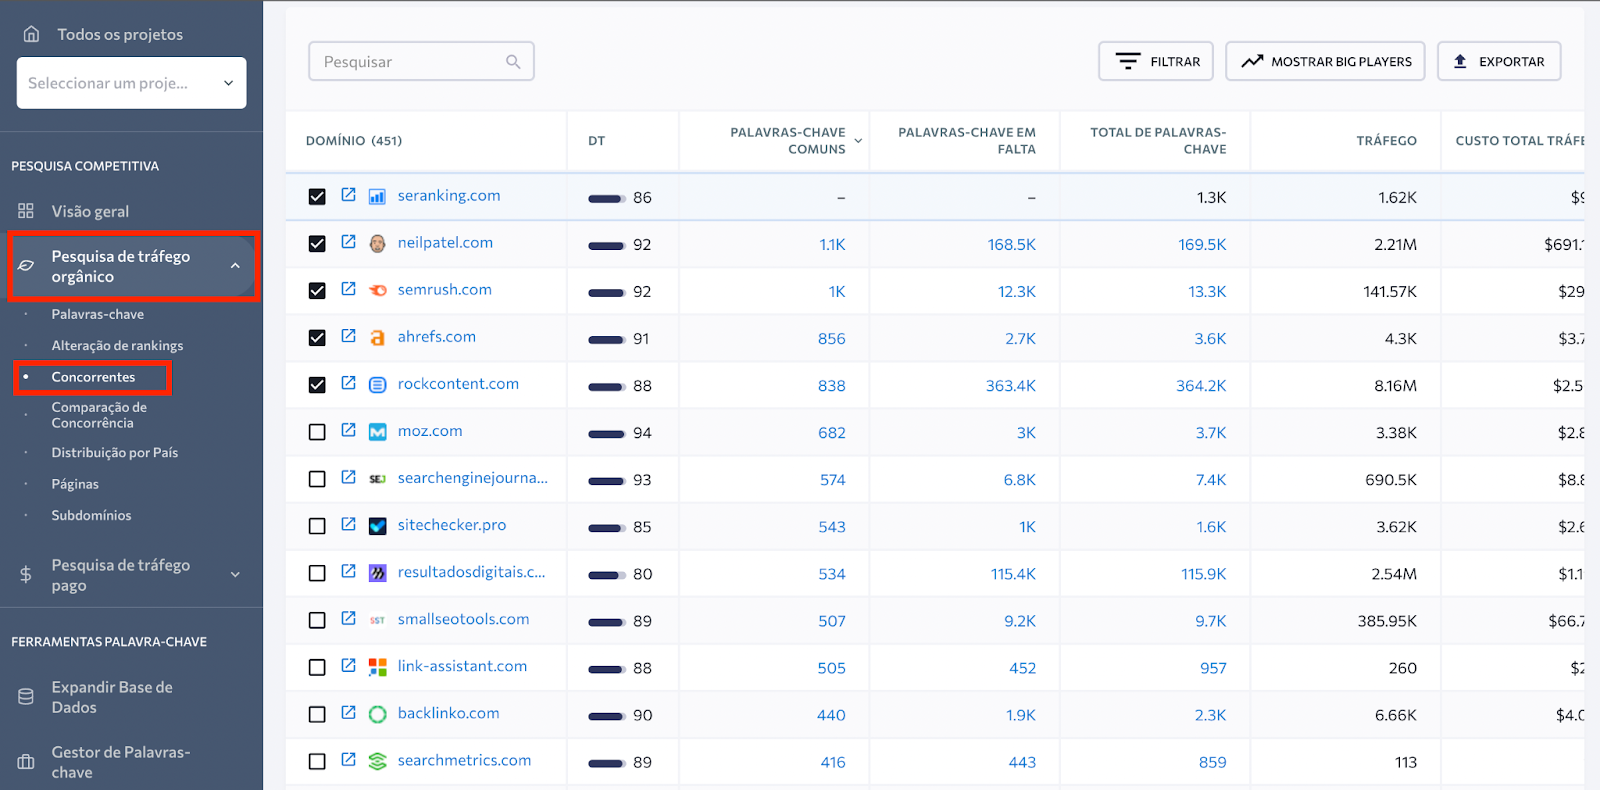The height and width of the screenshot is (790, 1600).
Task: Uncheck the rockcontent.com checkbox
Action: [x=317, y=385]
